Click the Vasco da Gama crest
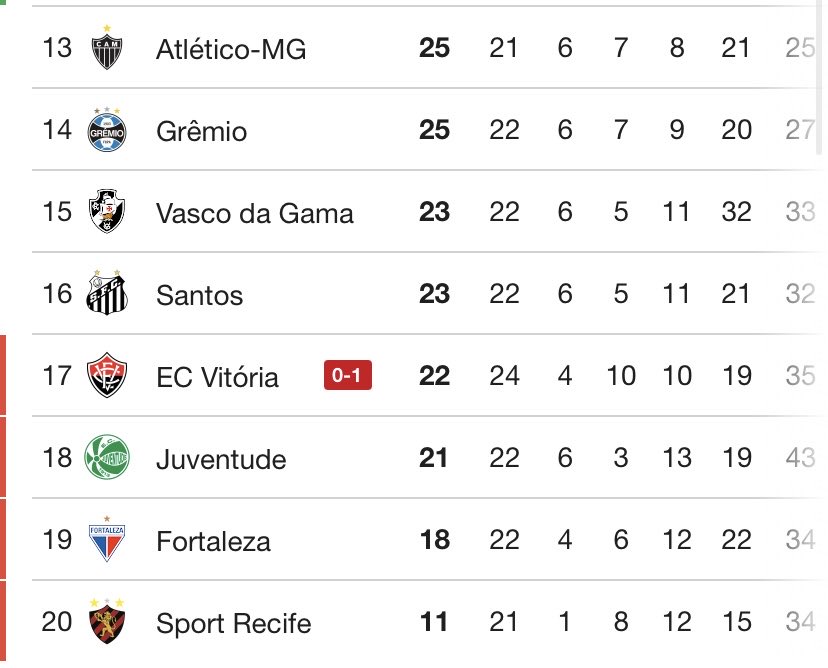This screenshot has width=828, height=668. pyautogui.click(x=107, y=212)
